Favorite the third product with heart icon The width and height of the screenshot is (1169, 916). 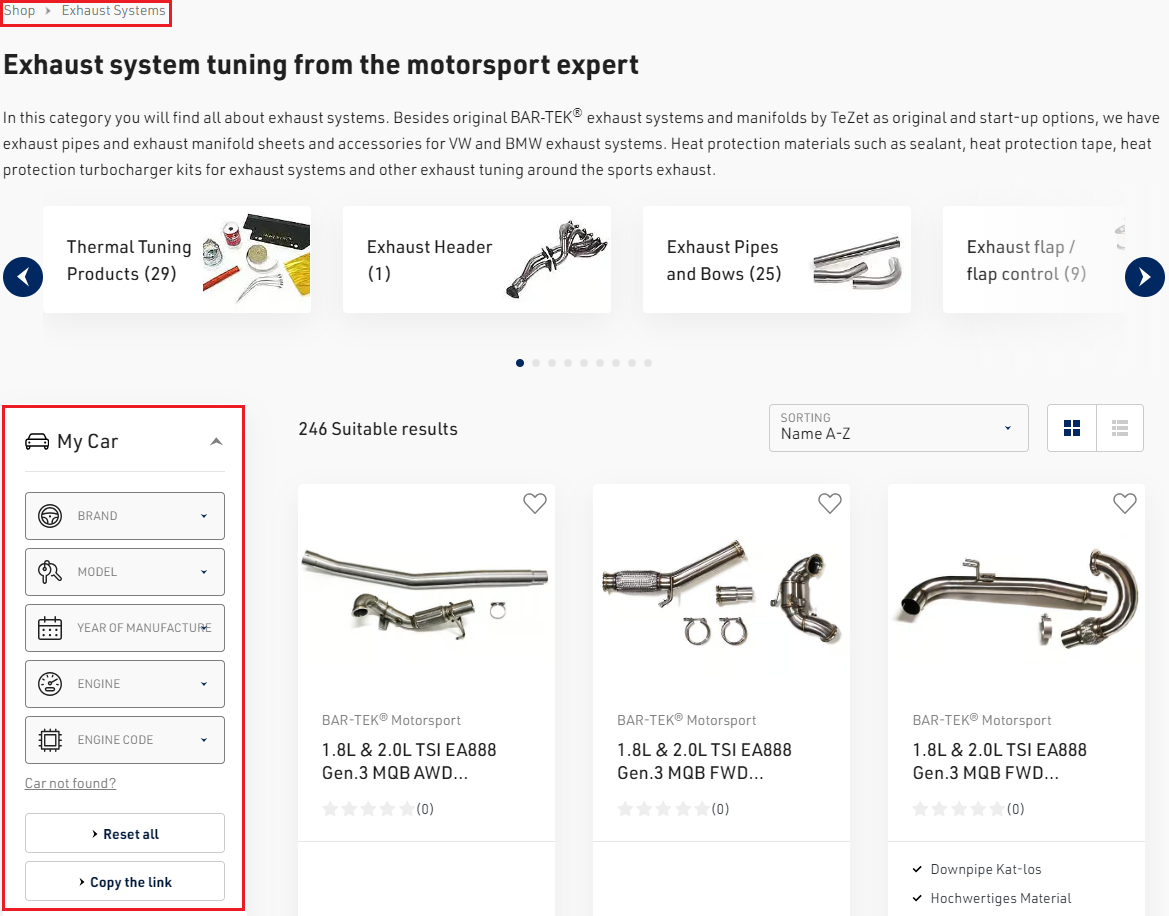tap(1125, 504)
